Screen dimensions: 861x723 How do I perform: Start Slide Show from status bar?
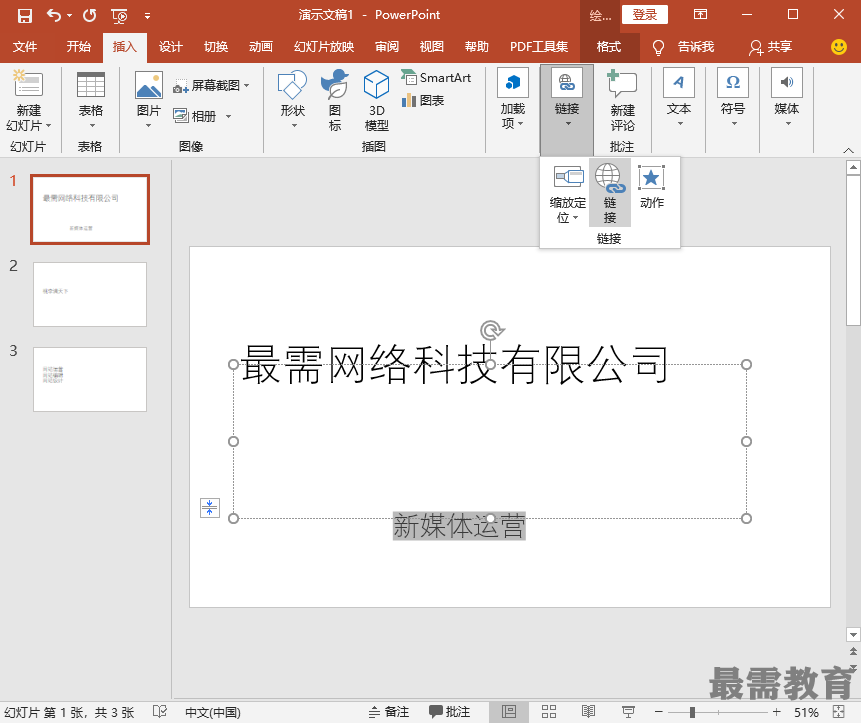point(628,712)
